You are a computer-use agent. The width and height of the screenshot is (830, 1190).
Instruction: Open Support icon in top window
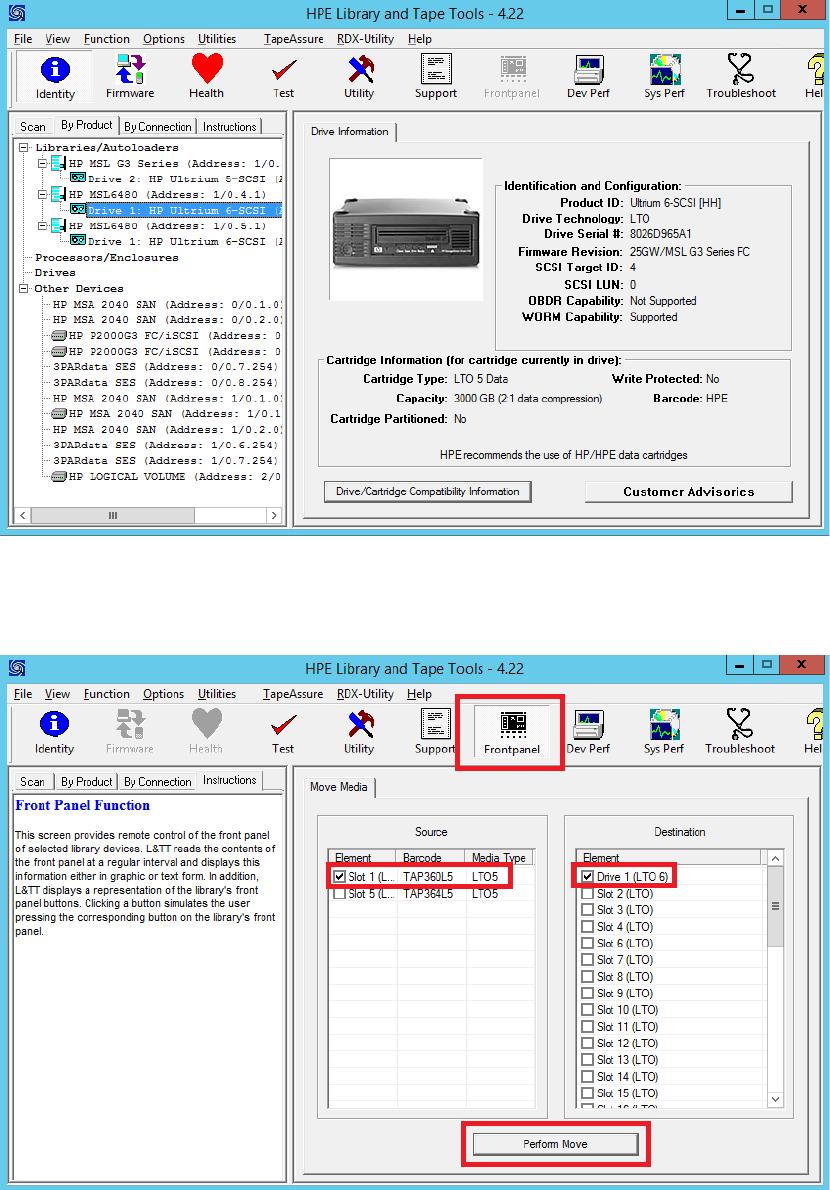[x=435, y=77]
